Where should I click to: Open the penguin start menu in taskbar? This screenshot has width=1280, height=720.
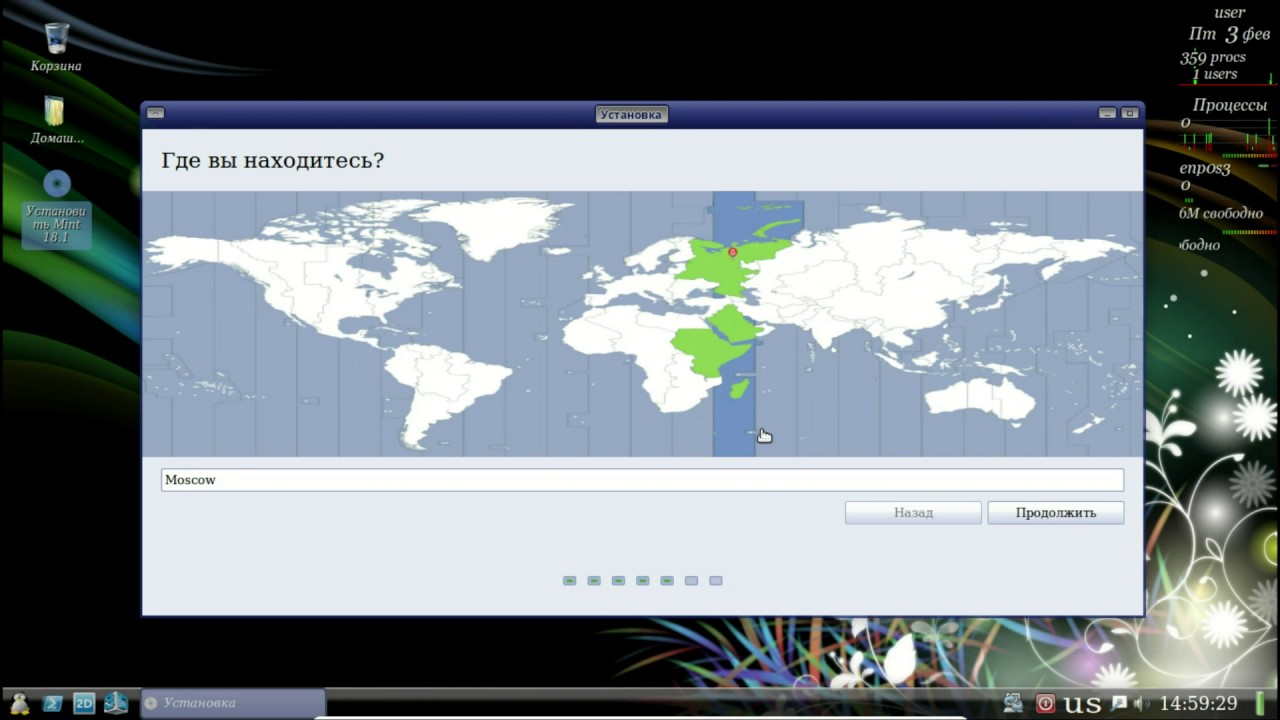[x=19, y=703]
